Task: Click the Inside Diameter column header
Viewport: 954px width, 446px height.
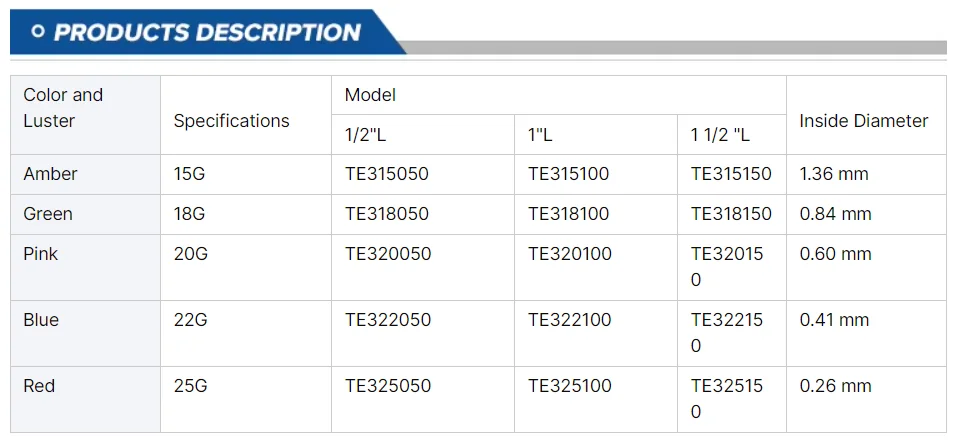Action: click(864, 121)
